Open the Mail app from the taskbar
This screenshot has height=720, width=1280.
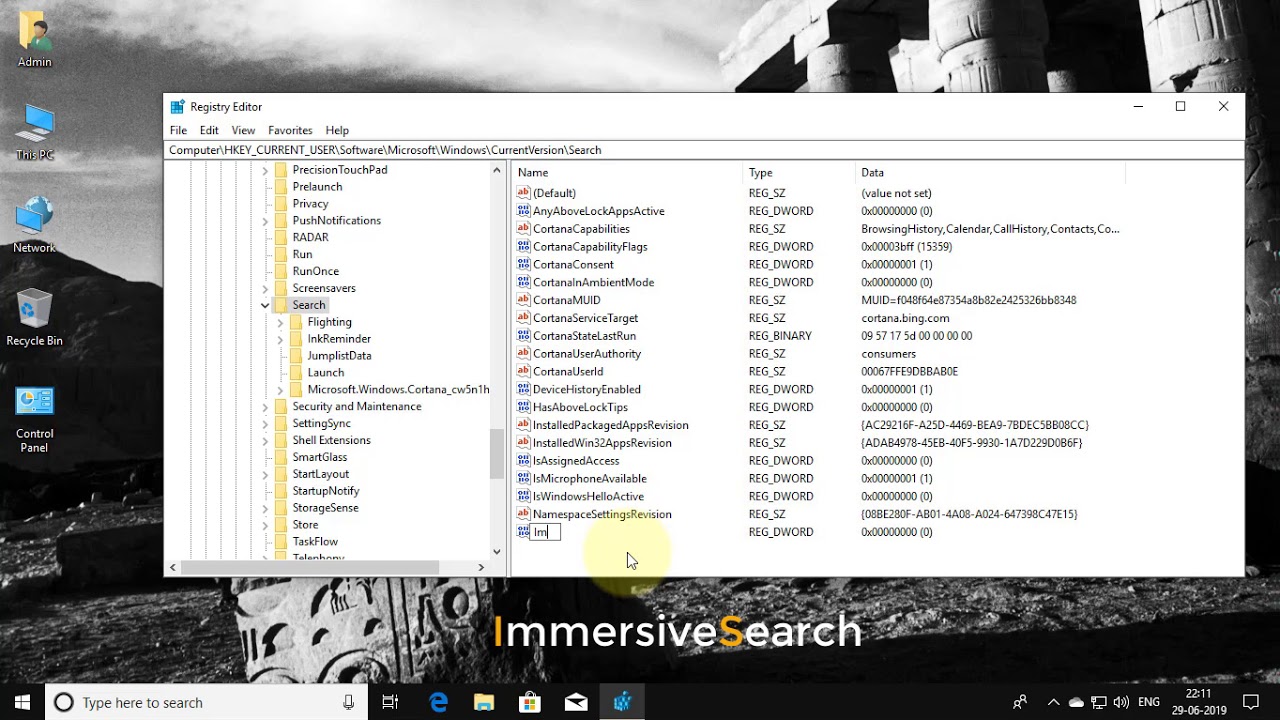(x=576, y=702)
